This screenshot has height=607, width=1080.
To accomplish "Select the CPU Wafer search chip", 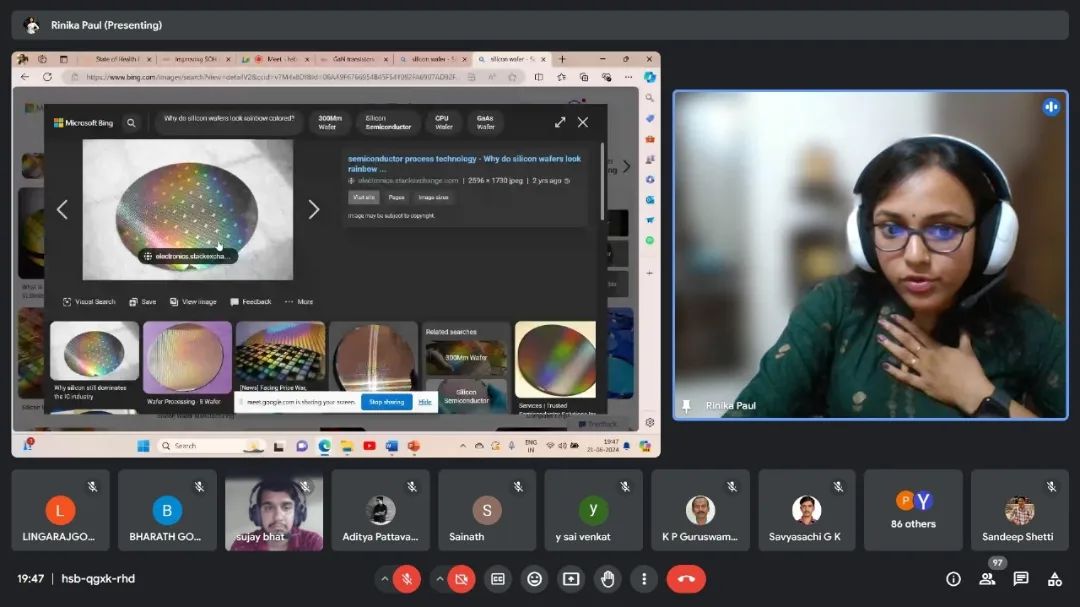I will pyautogui.click(x=443, y=123).
